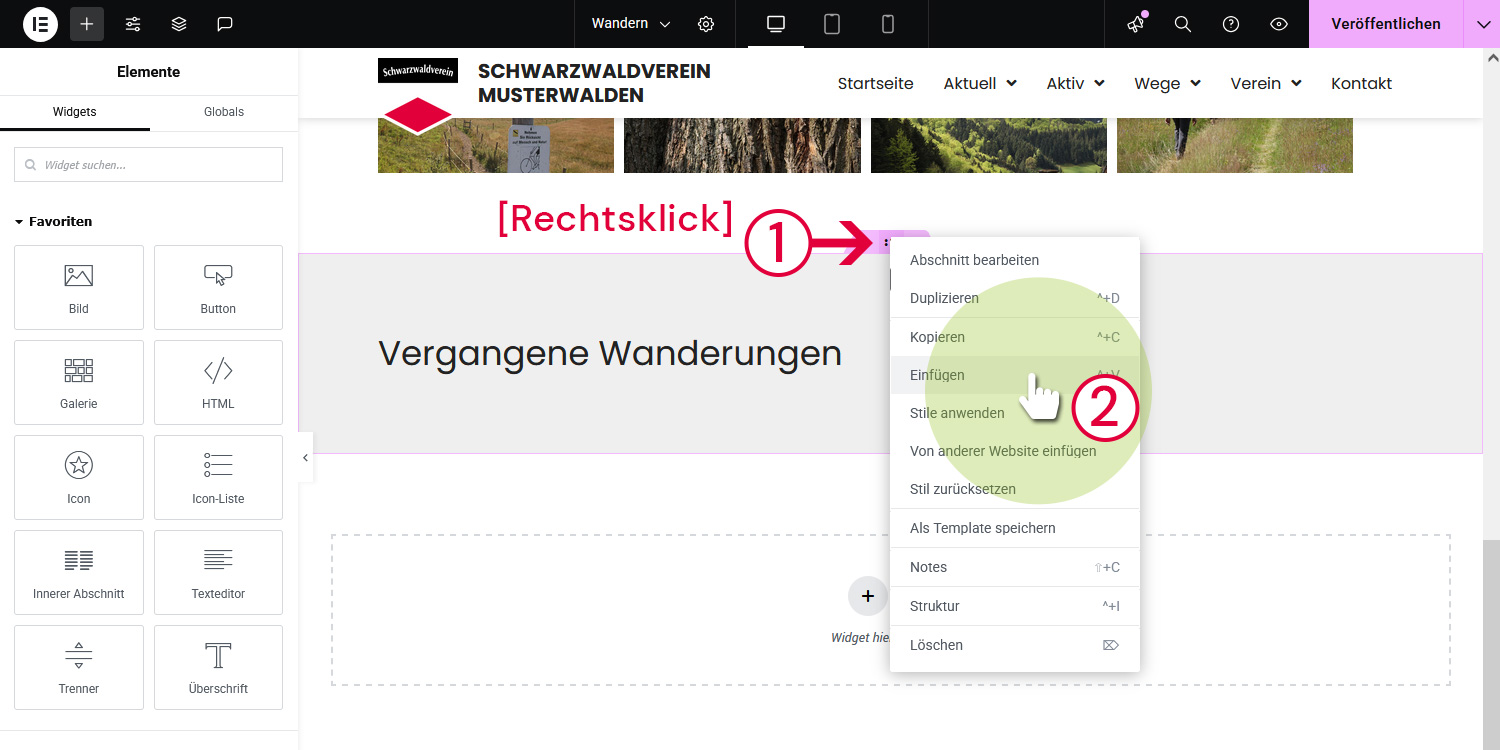Viewport: 1500px width, 750px height.
Task: Collapse the Favoriten widget category
Action: pyautogui.click(x=19, y=222)
